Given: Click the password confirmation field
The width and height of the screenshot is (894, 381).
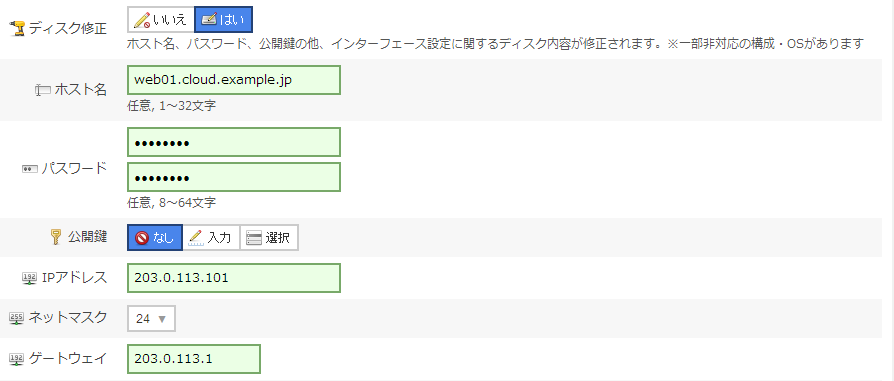Looking at the screenshot, I should point(234,177).
